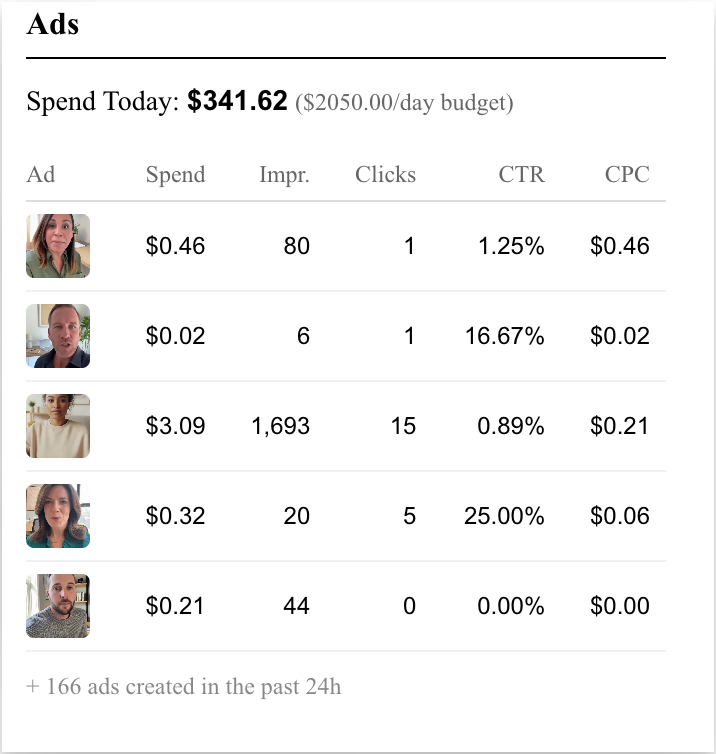Sort by the Clicks column header
Image resolution: width=716 pixels, height=754 pixels.
click(385, 174)
